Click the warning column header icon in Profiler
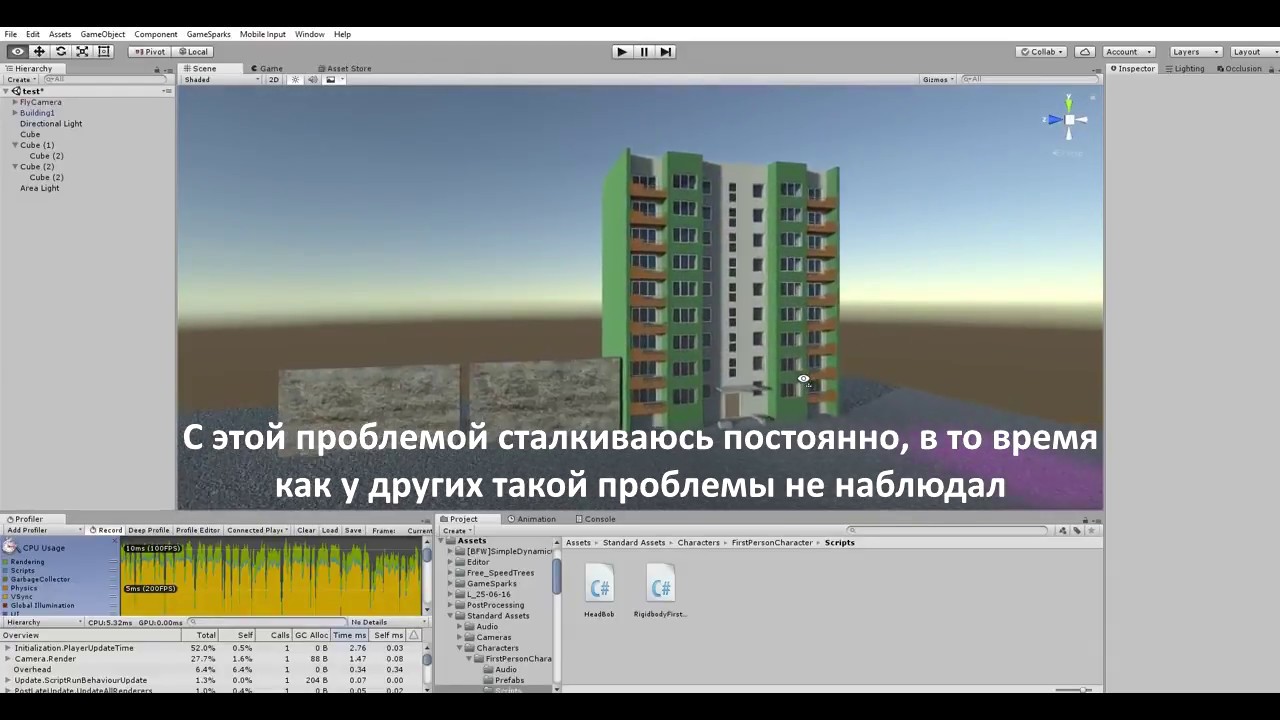Image resolution: width=1280 pixels, height=720 pixels. [x=414, y=635]
